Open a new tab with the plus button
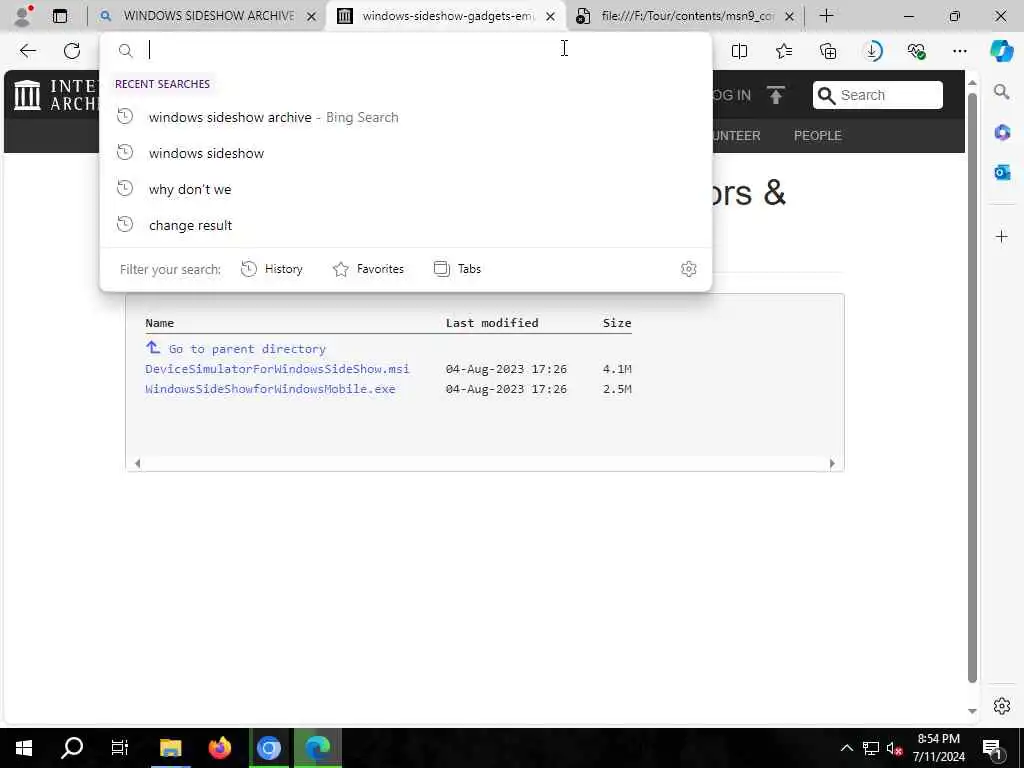This screenshot has height=768, width=1024. click(x=826, y=16)
